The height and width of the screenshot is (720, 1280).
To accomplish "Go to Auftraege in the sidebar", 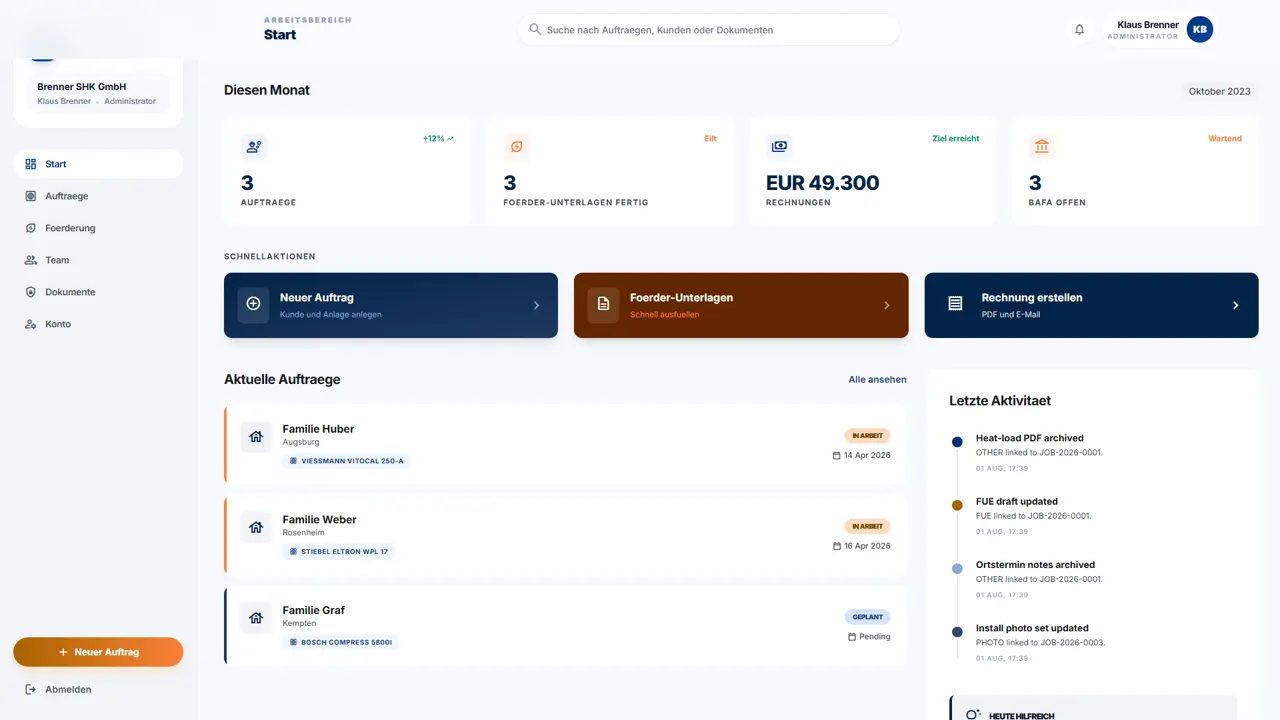I will click(x=98, y=196).
